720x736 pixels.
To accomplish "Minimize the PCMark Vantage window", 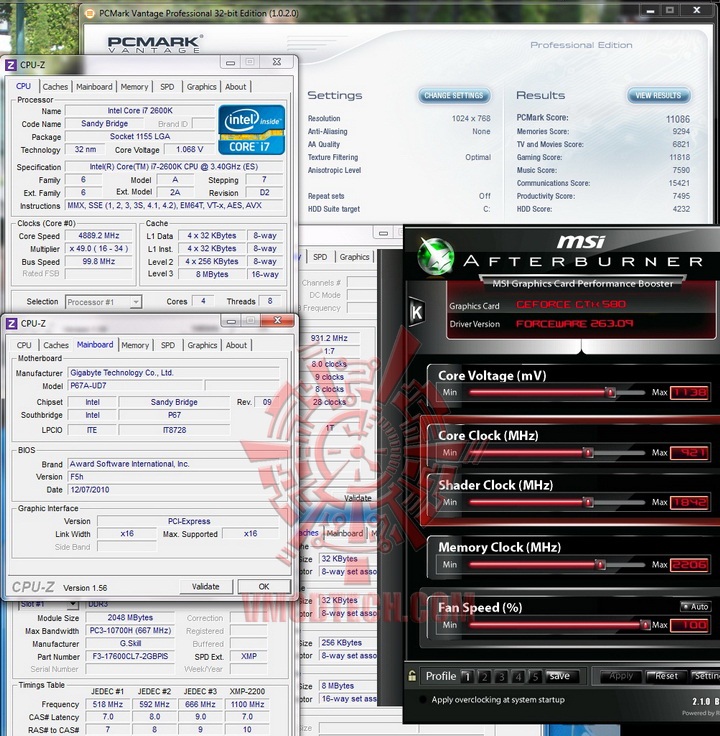I will 651,10.
